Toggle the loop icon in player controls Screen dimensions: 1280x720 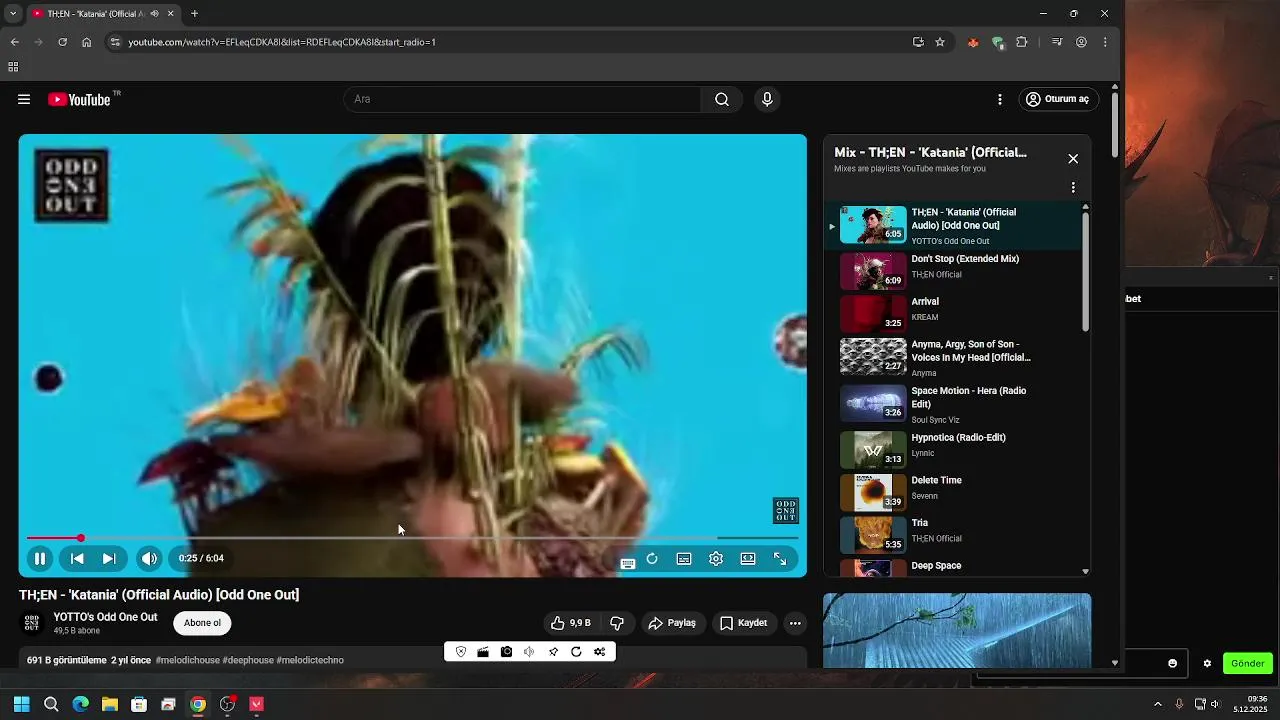click(x=652, y=559)
